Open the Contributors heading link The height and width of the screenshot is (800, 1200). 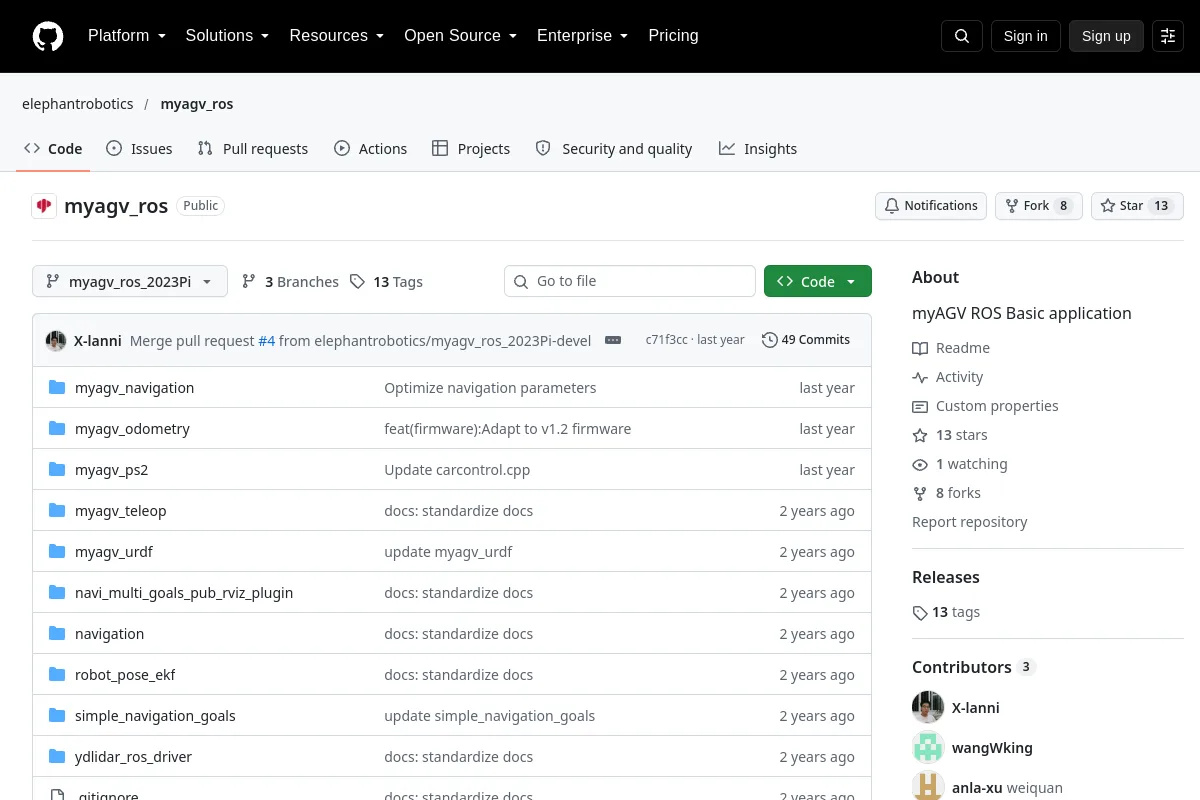click(973, 667)
